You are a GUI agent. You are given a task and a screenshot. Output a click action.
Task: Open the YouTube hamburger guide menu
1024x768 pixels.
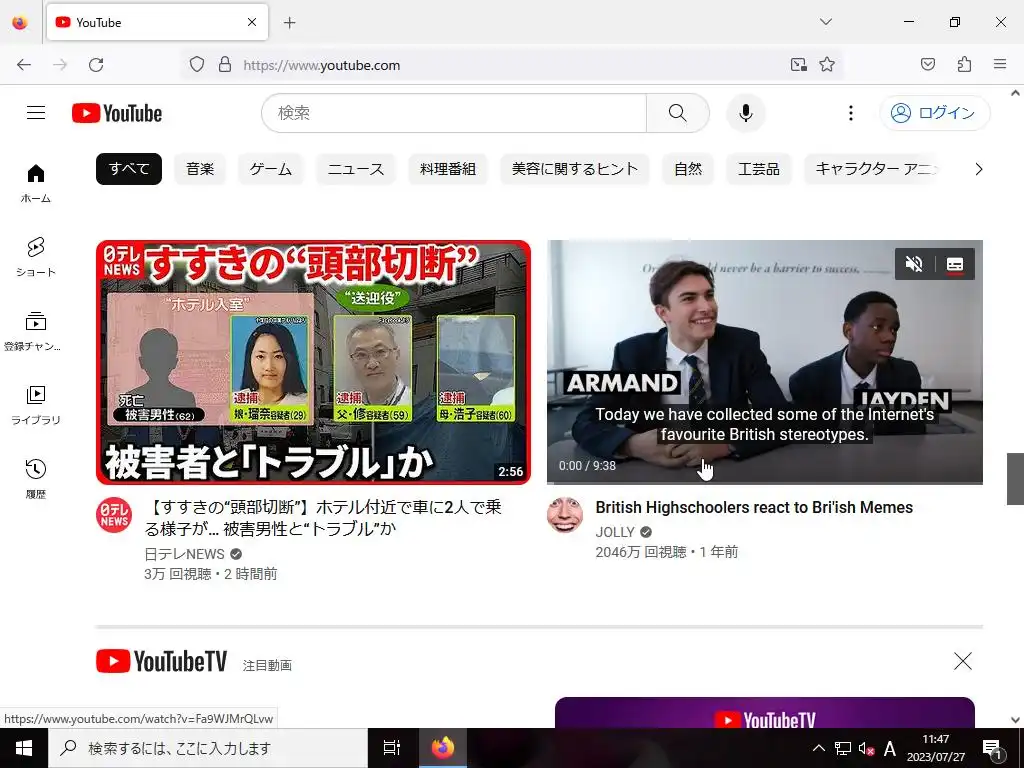click(36, 113)
